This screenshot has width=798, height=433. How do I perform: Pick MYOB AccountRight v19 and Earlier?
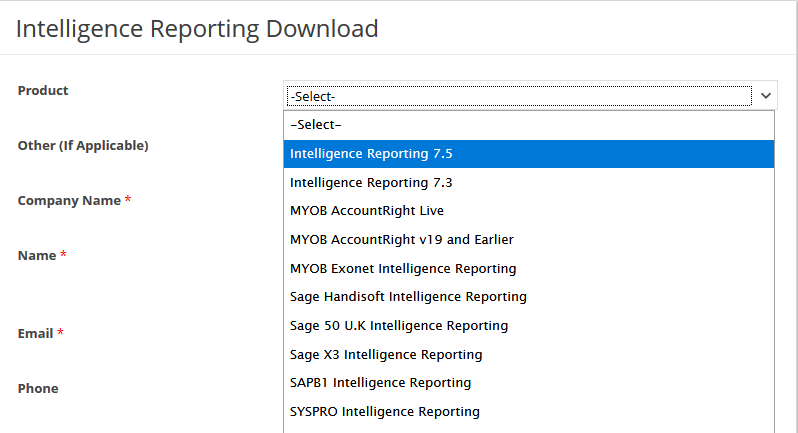tap(529, 240)
